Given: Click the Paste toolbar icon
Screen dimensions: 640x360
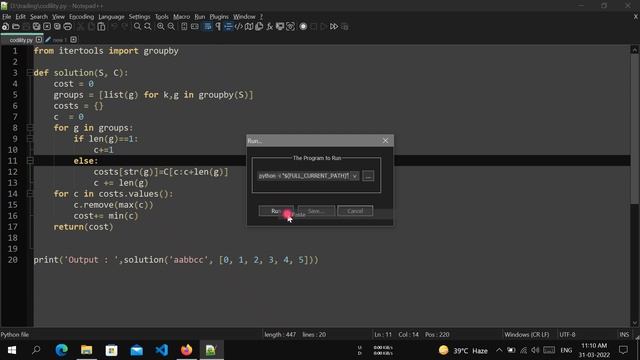Looking at the screenshot, I should click(101, 27).
